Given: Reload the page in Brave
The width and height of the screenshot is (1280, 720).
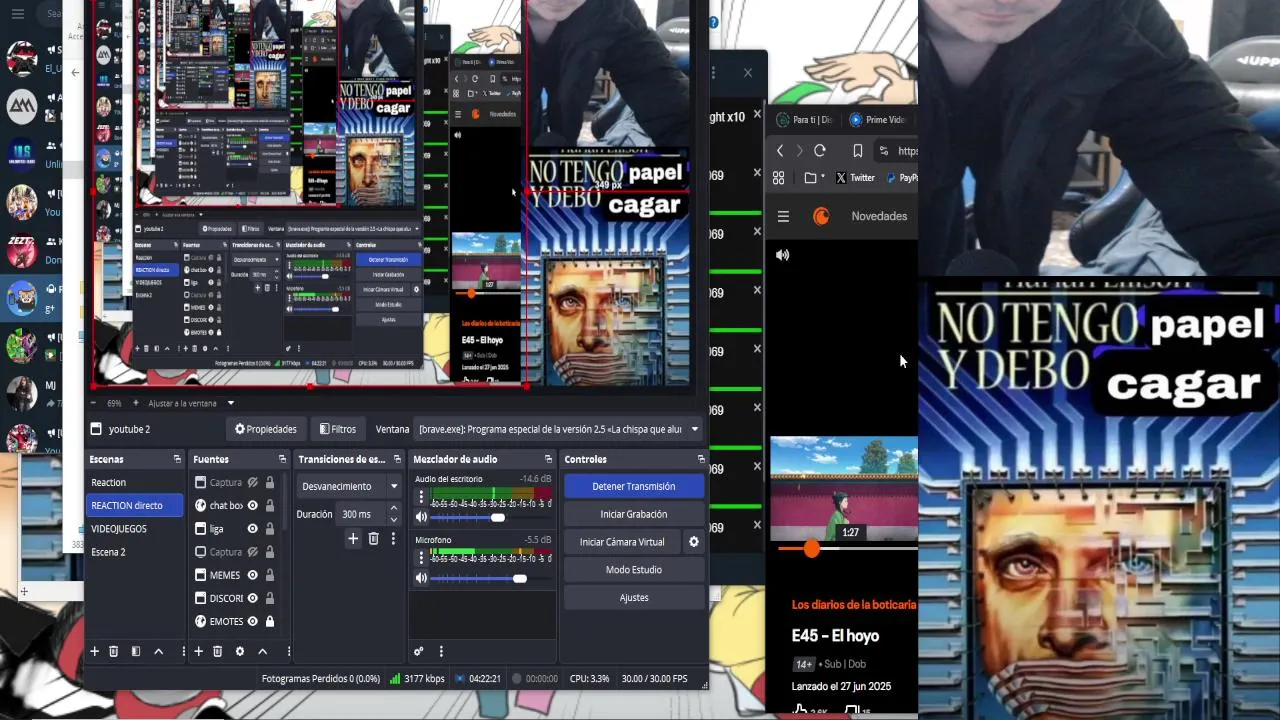Looking at the screenshot, I should coord(820,151).
